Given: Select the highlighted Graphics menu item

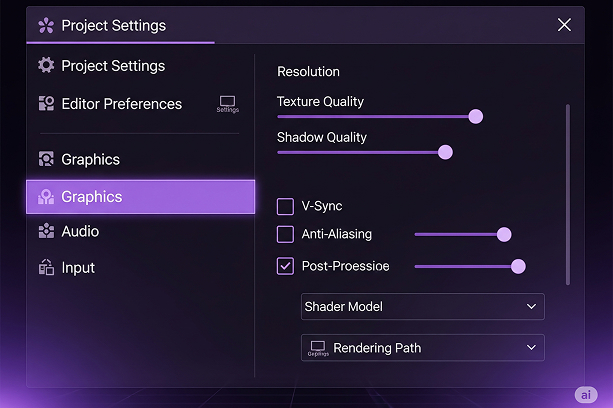Looking at the screenshot, I should click(x=140, y=197).
